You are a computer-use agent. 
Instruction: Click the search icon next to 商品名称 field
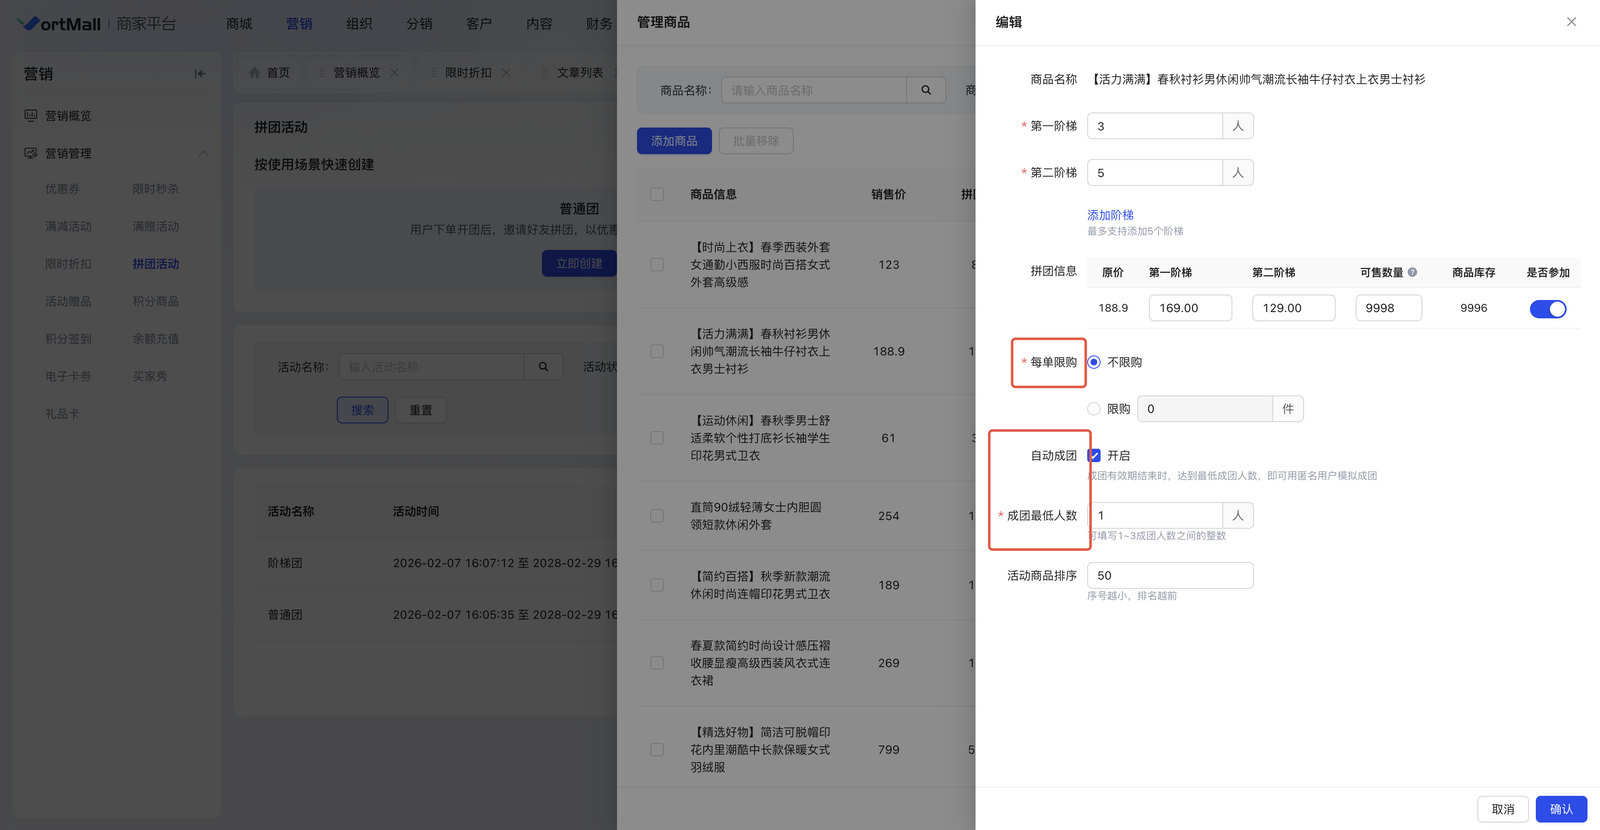tap(926, 90)
